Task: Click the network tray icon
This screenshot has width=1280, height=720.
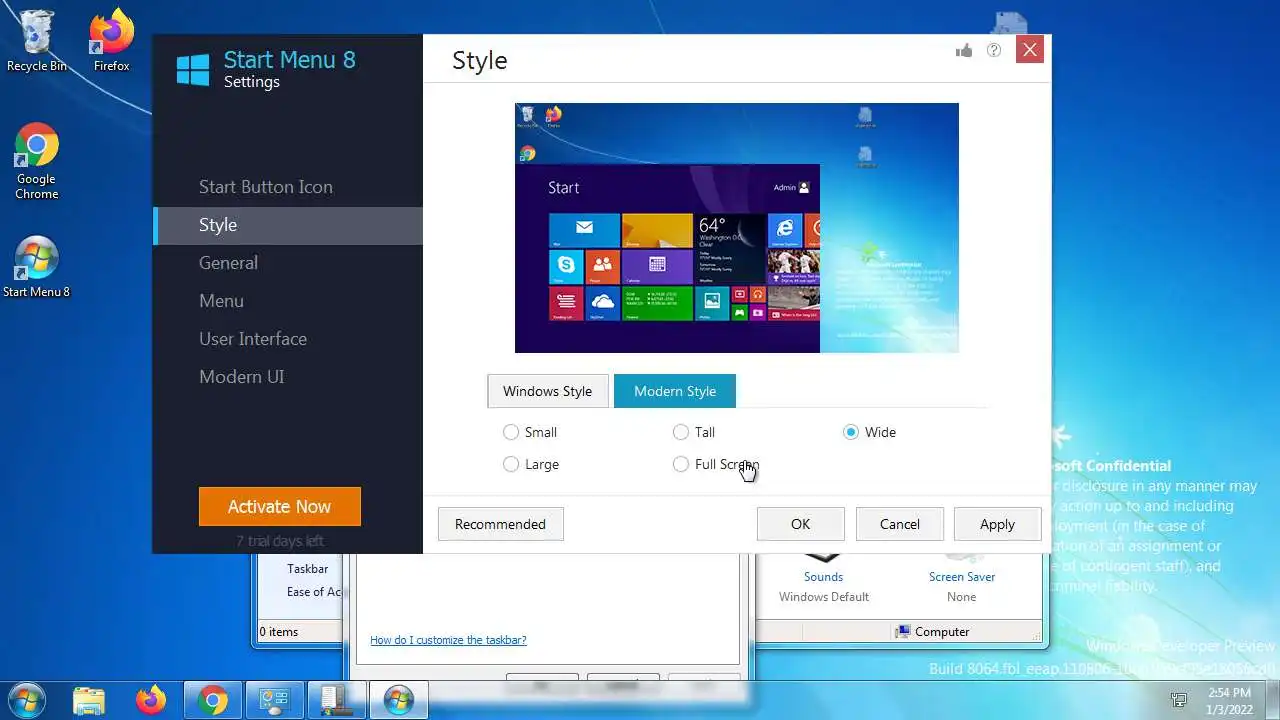Action: tap(1179, 700)
